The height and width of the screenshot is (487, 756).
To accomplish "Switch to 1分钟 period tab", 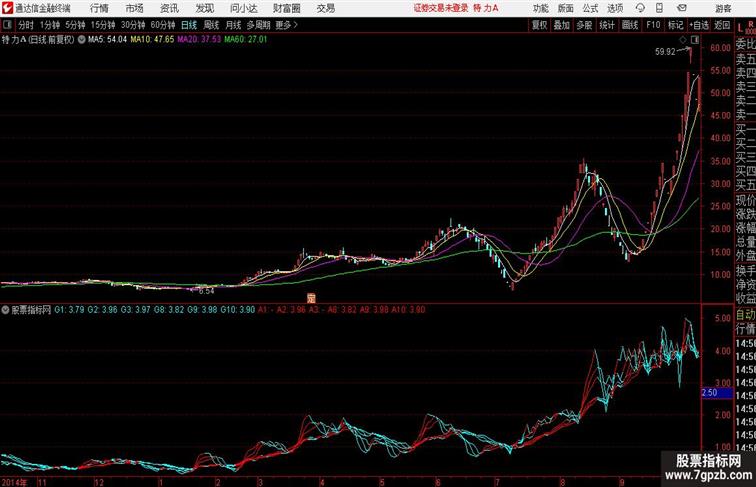I will point(50,25).
